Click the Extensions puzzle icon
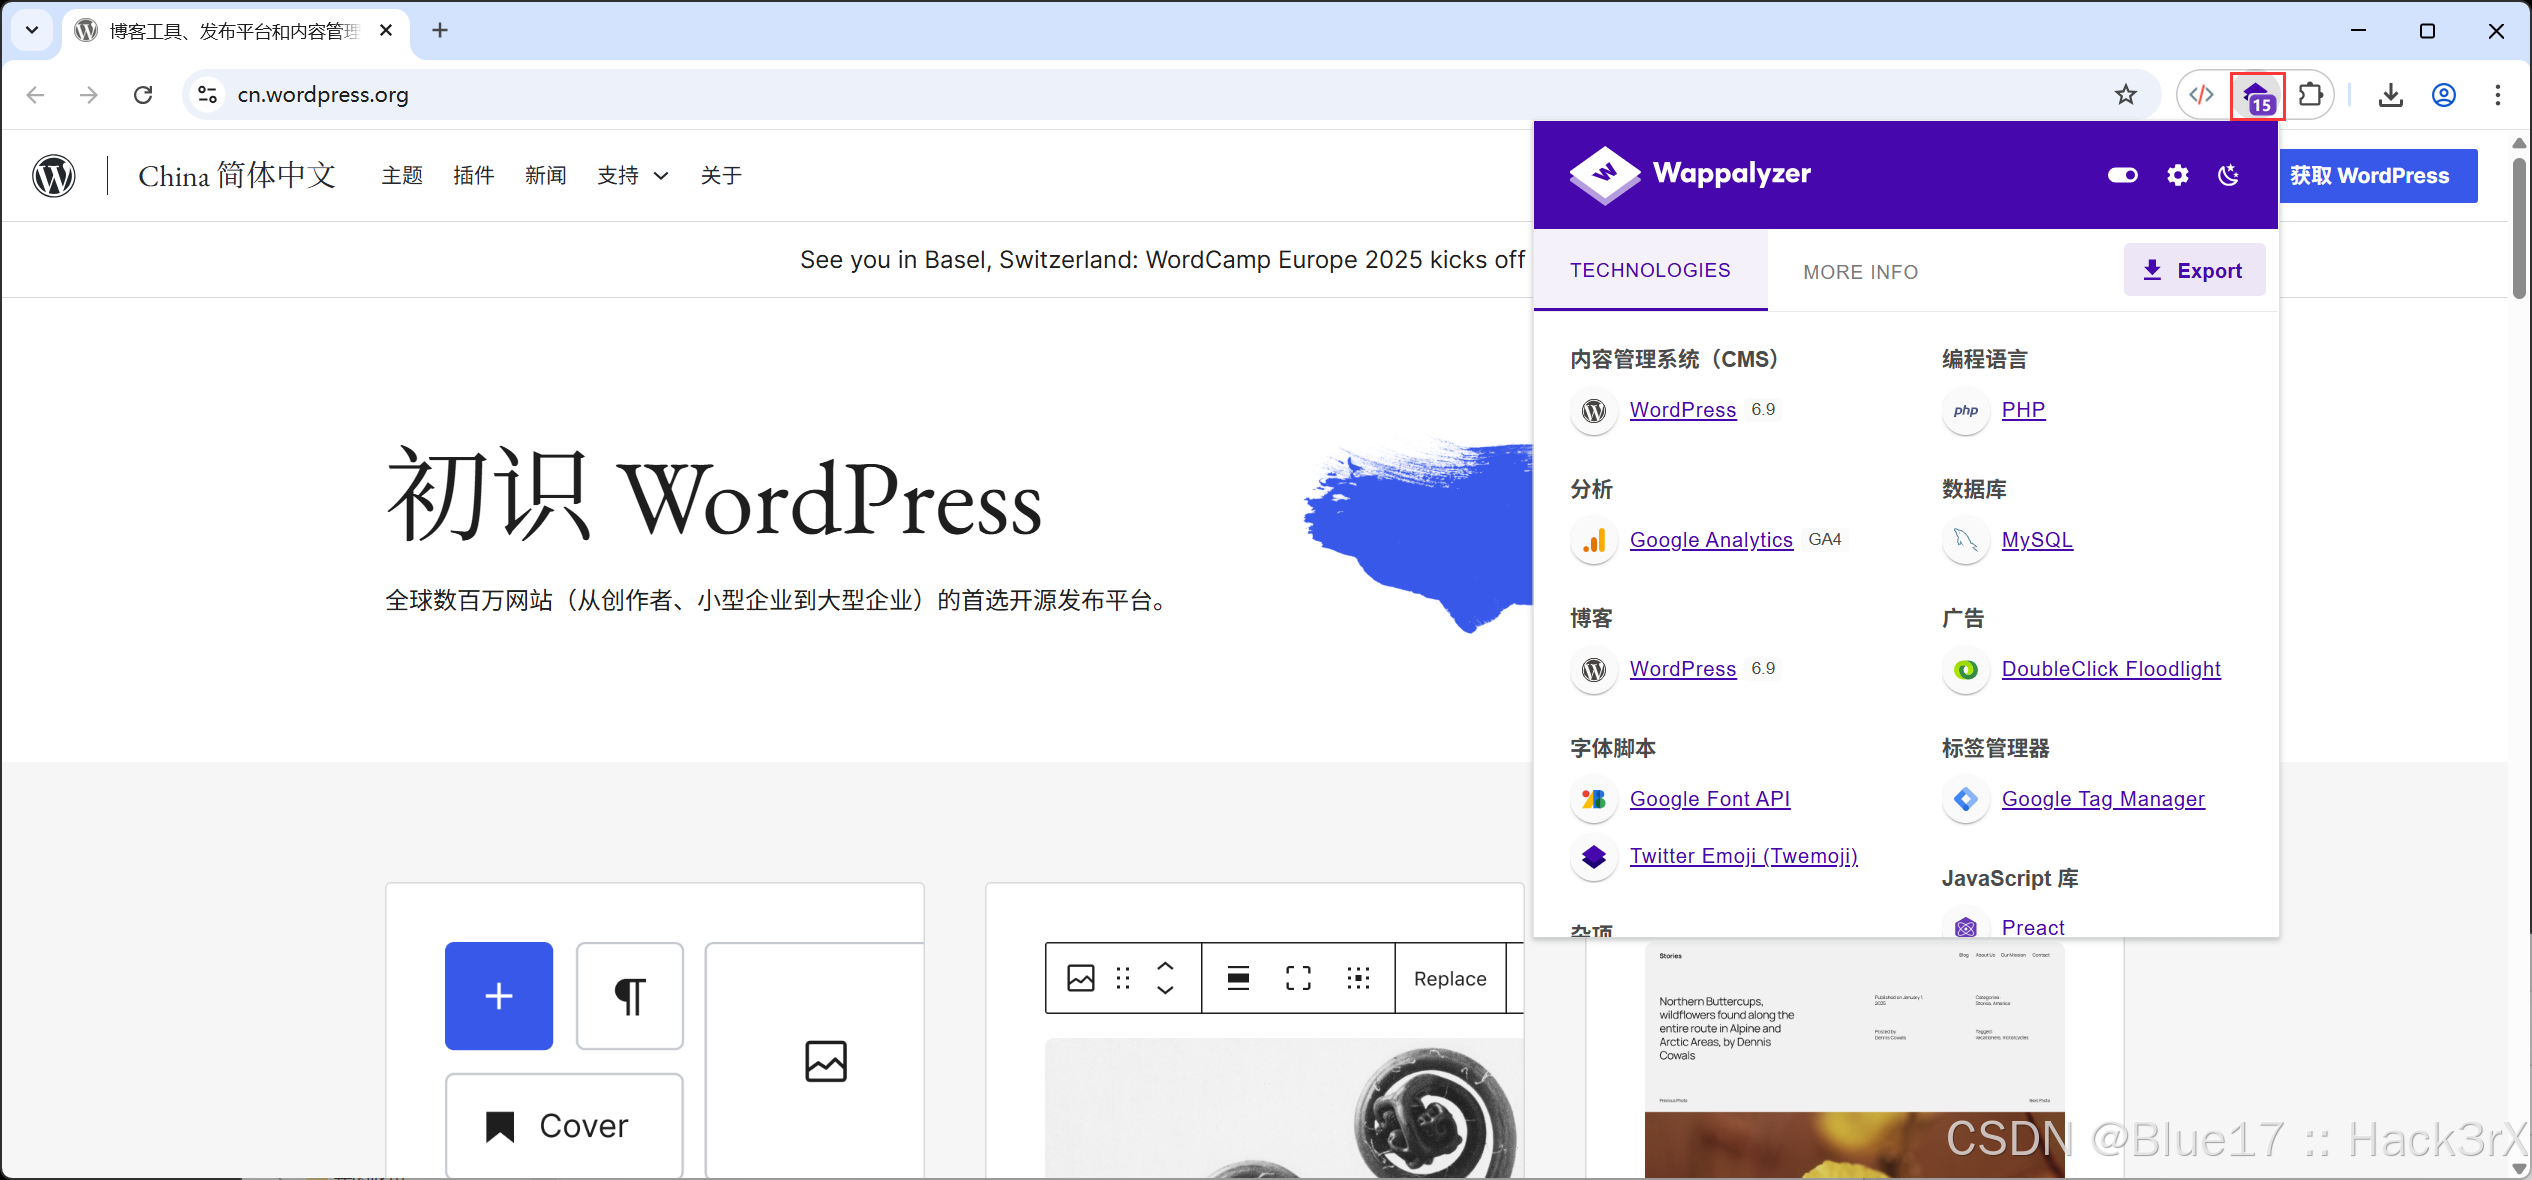This screenshot has width=2532, height=1180. click(2310, 95)
